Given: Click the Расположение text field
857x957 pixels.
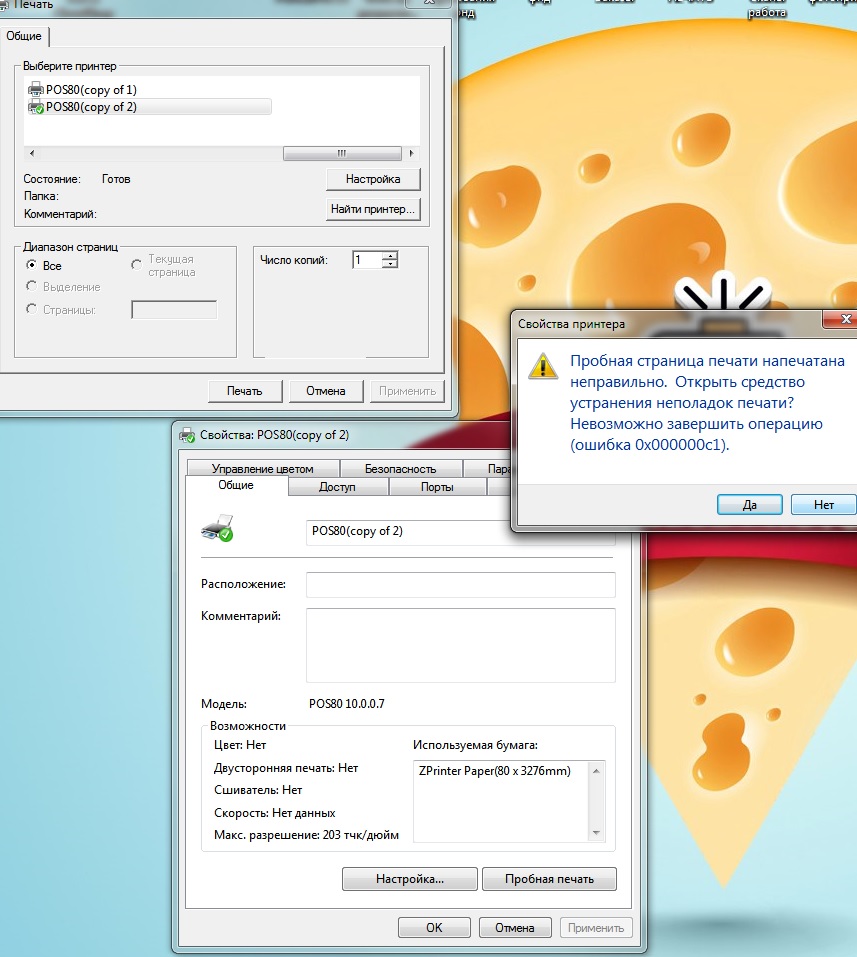Looking at the screenshot, I should [x=460, y=584].
